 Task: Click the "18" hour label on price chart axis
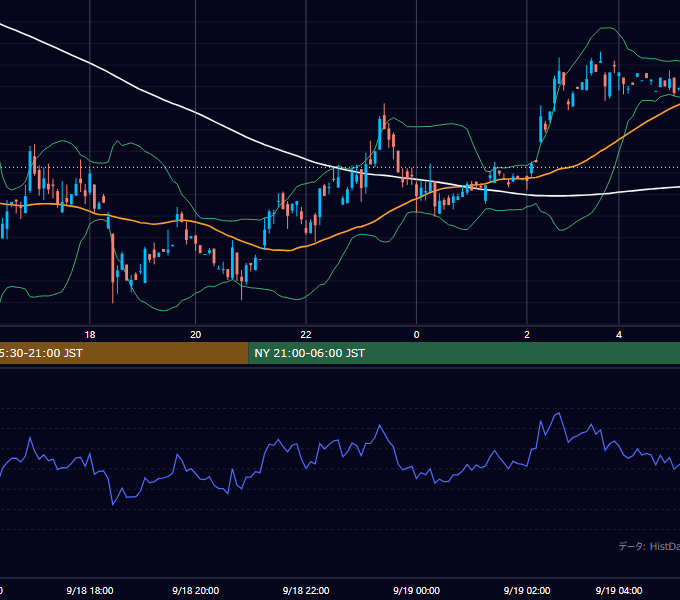point(90,335)
